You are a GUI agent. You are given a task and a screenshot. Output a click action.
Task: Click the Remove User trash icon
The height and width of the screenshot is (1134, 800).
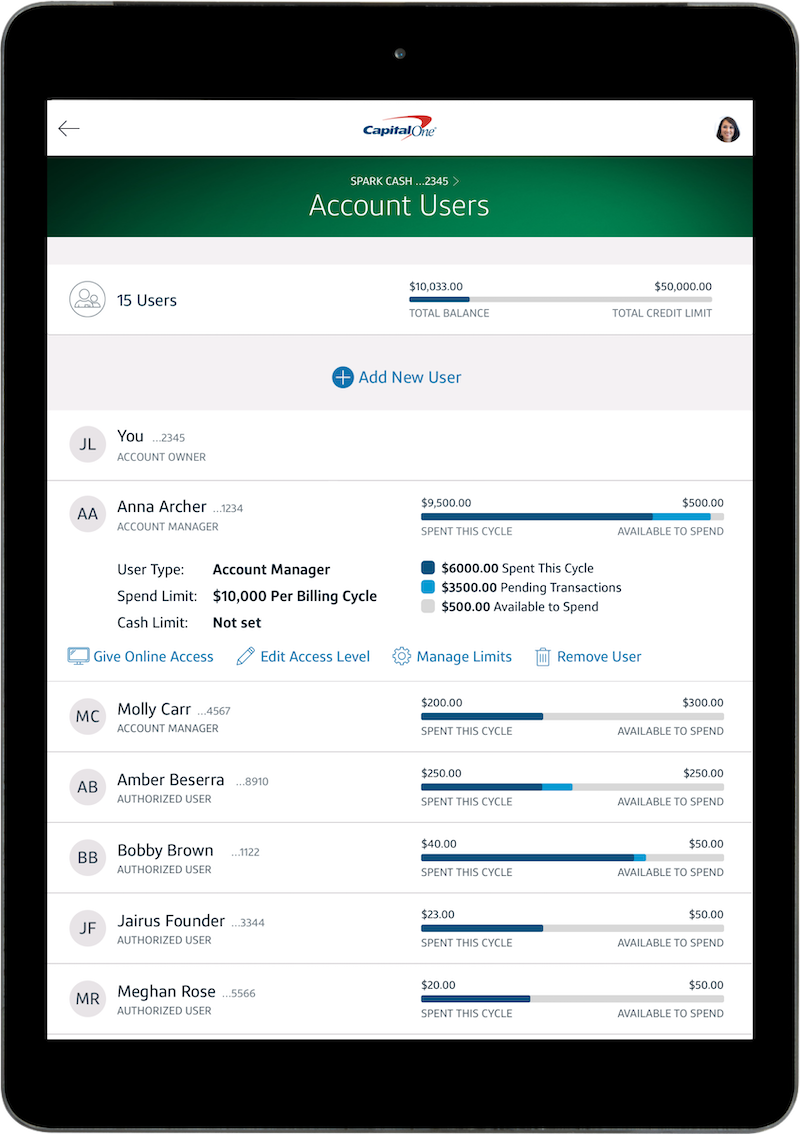click(x=543, y=656)
